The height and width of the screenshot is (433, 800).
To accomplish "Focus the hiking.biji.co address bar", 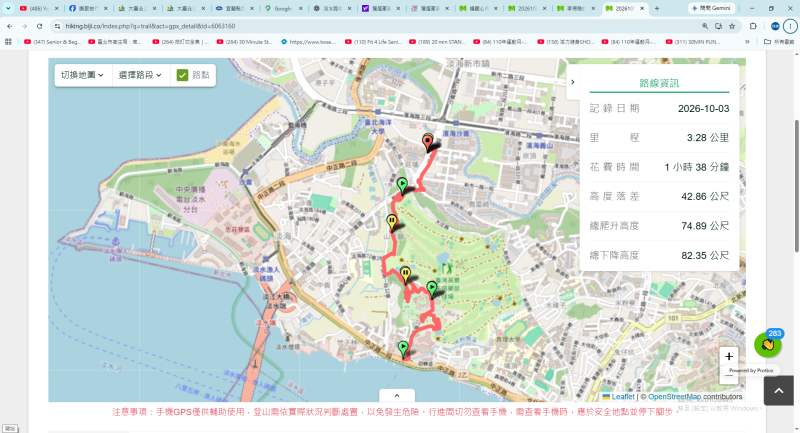I will coord(378,26).
